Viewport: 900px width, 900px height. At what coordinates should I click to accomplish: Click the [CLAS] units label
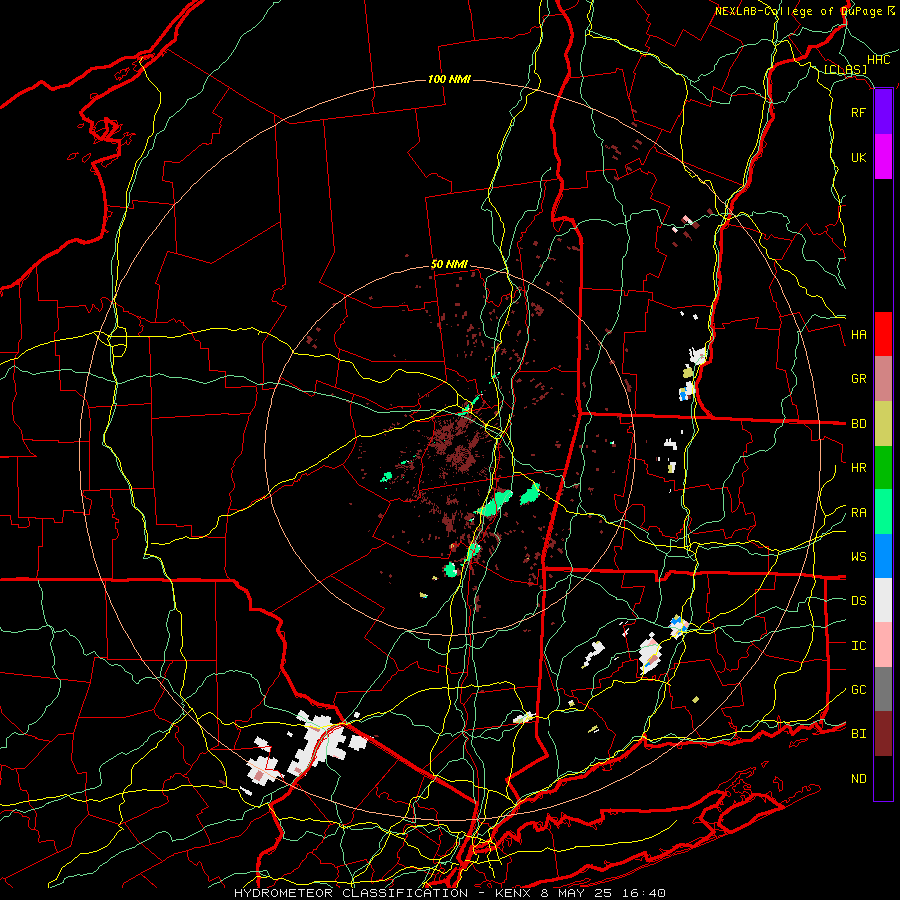coord(845,69)
